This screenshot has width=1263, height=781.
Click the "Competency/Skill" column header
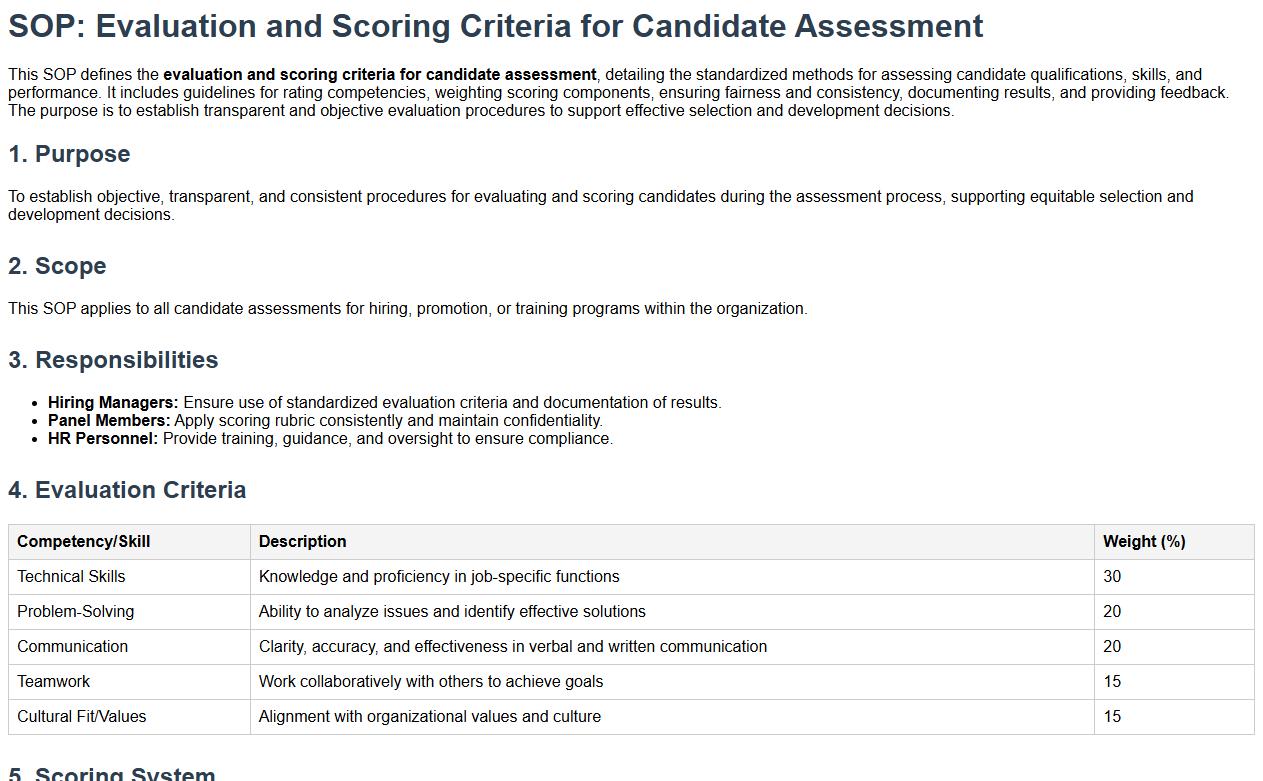83,542
